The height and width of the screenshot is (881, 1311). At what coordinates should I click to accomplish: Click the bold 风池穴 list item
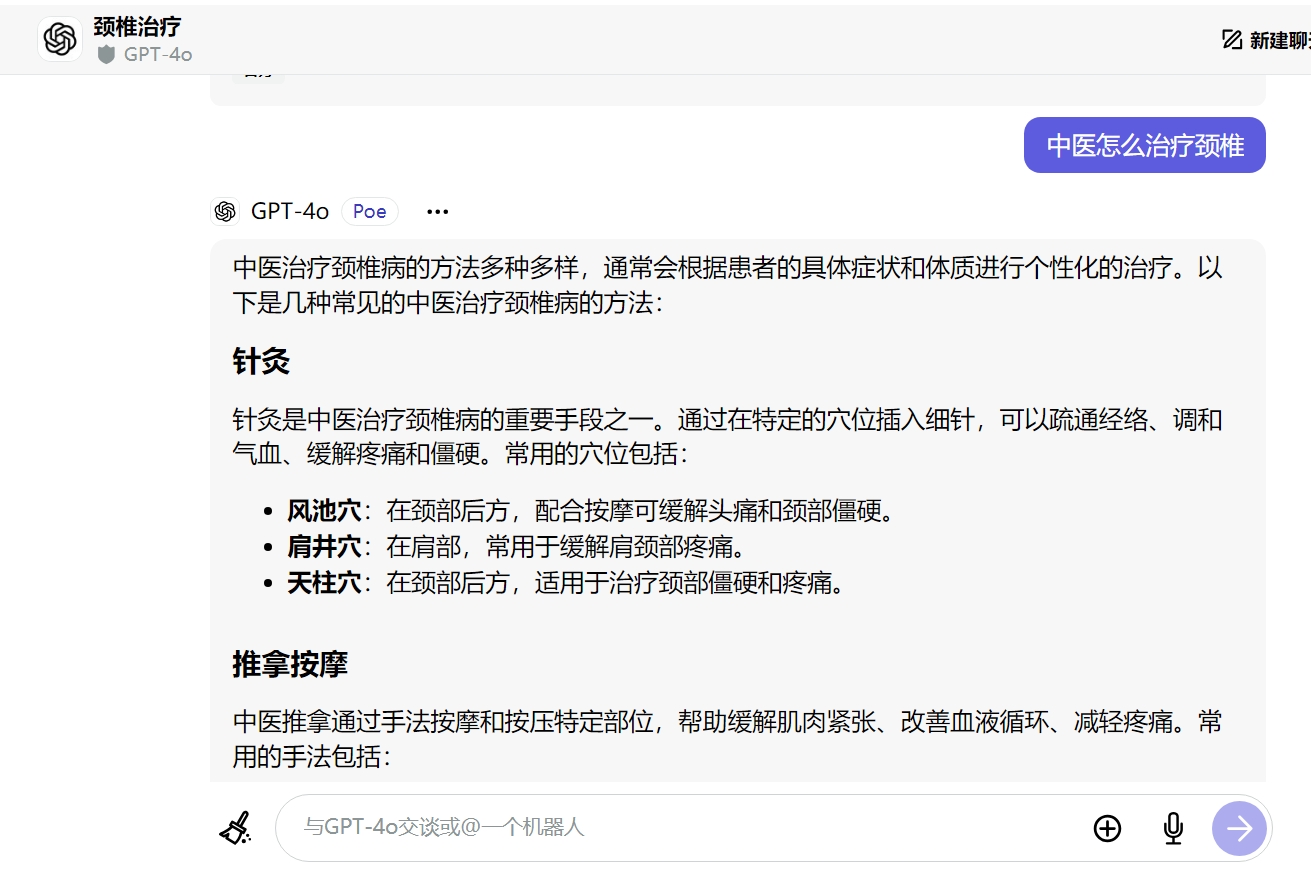(324, 512)
